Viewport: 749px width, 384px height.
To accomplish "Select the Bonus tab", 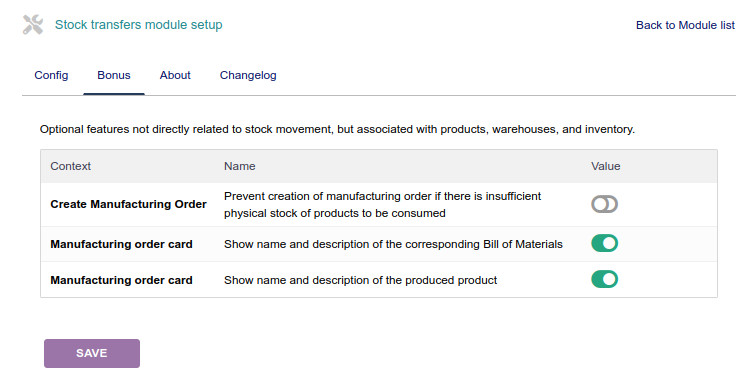I will [x=114, y=75].
